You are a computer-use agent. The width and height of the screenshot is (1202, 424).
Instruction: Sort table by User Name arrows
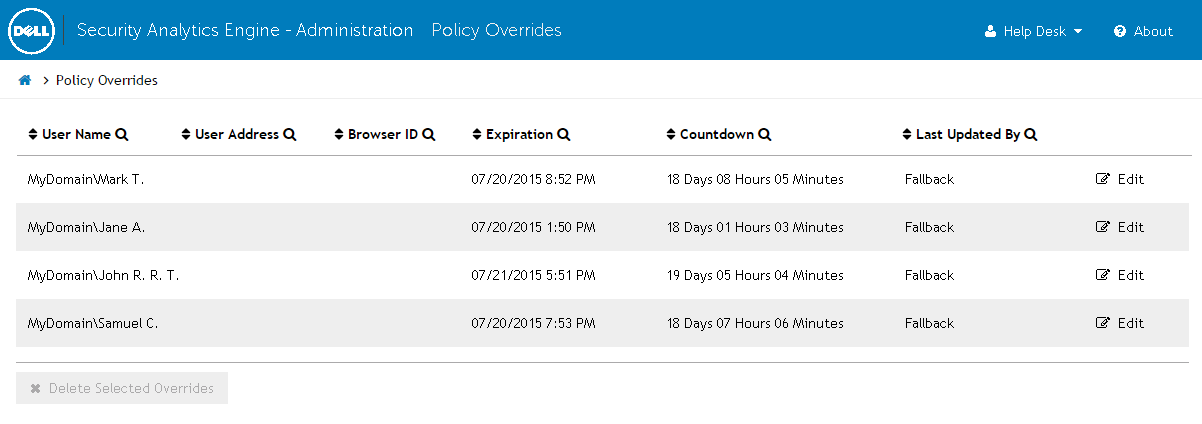pyautogui.click(x=33, y=134)
